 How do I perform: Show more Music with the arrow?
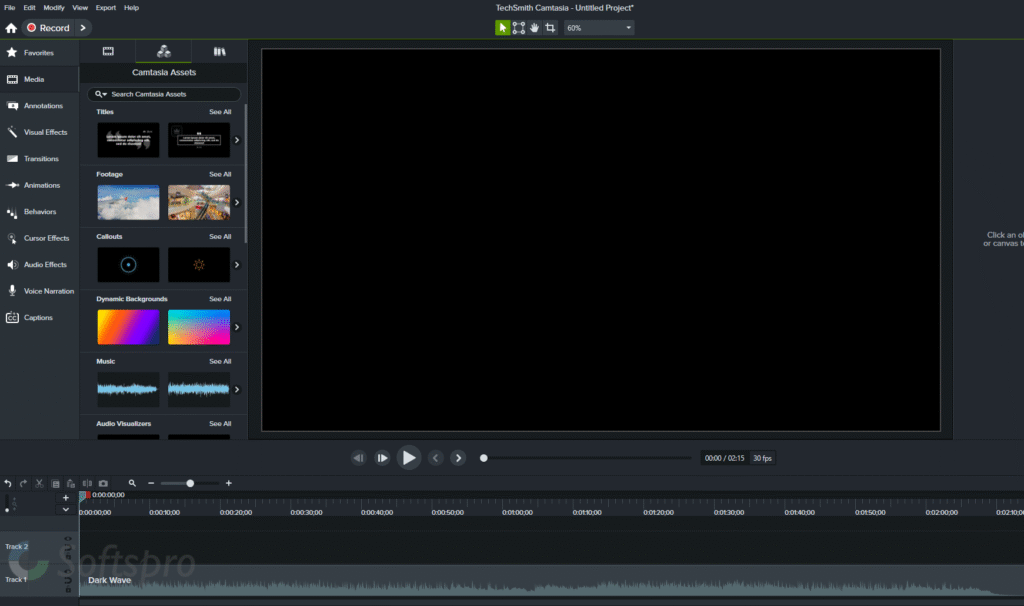(237, 389)
